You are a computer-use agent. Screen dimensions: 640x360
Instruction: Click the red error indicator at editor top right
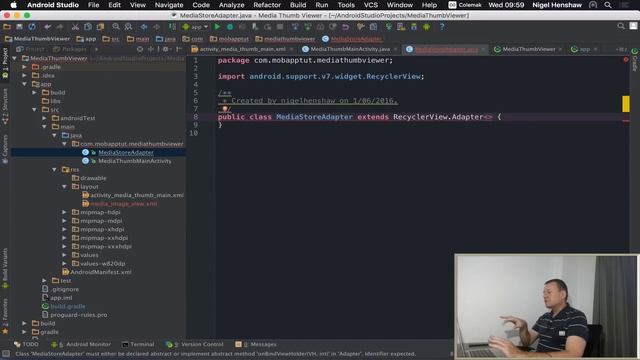pyautogui.click(x=626, y=60)
